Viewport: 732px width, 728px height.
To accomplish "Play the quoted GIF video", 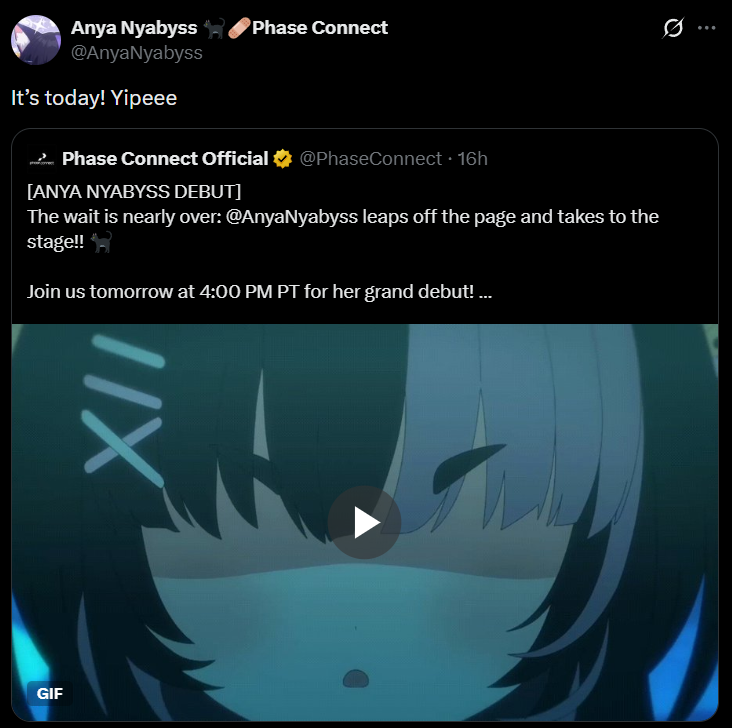I will (x=364, y=522).
